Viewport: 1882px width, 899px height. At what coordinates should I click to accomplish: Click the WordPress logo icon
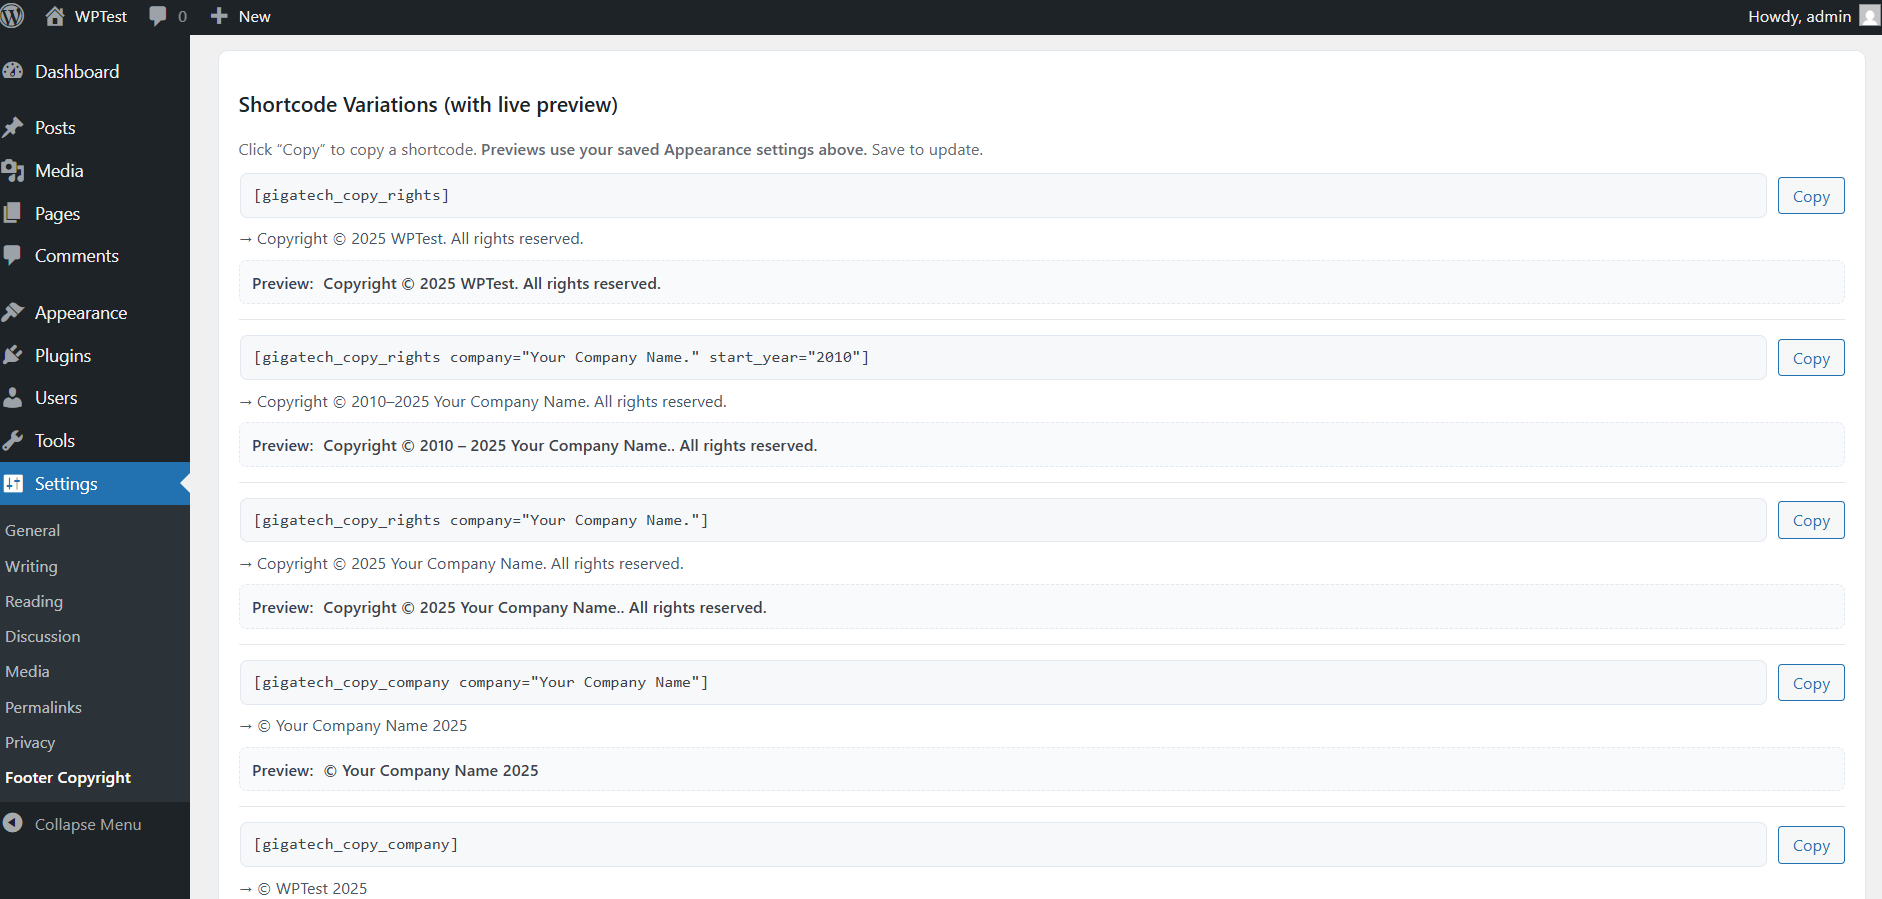(13, 16)
